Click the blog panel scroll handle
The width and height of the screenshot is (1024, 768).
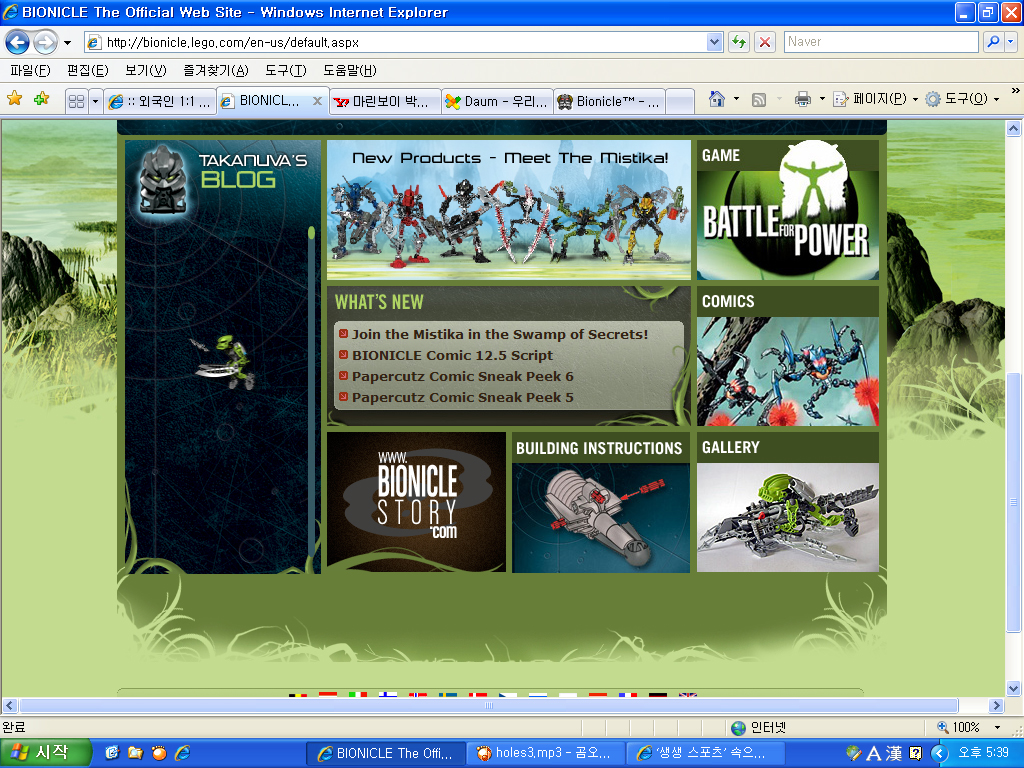click(x=312, y=232)
